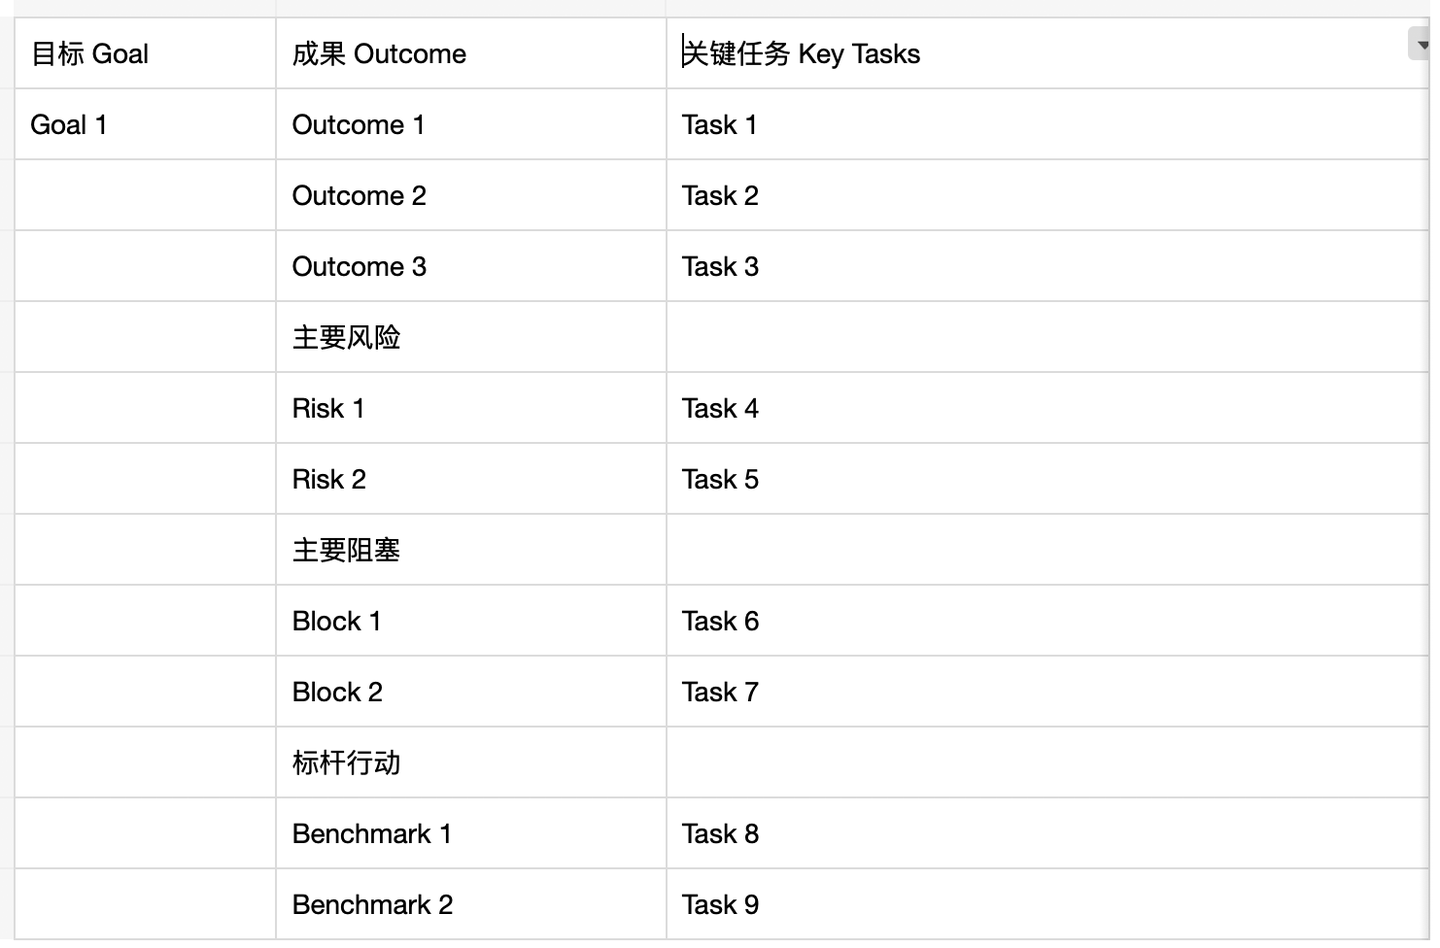This screenshot has height=948, width=1440.
Task: Select the Benchmark 2 cell
Action: point(471,905)
